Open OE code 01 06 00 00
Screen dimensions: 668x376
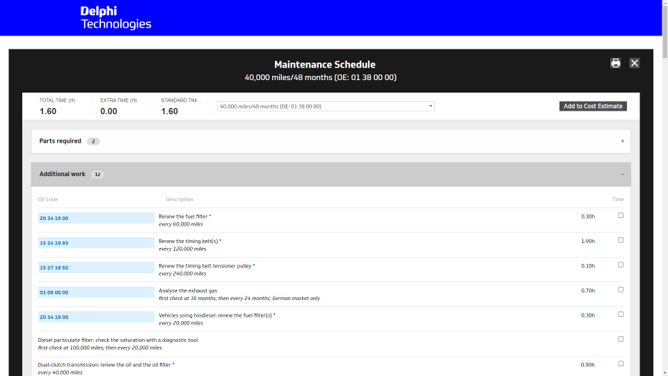96,292
